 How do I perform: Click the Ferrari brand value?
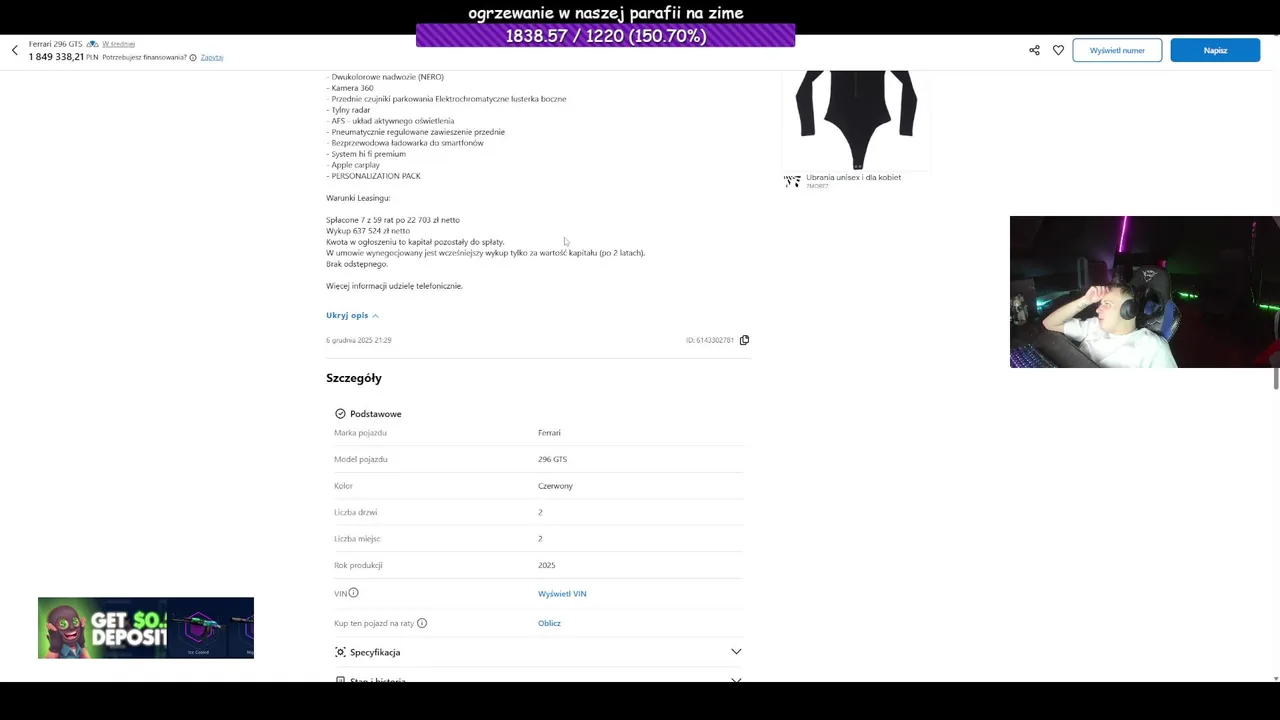(549, 433)
